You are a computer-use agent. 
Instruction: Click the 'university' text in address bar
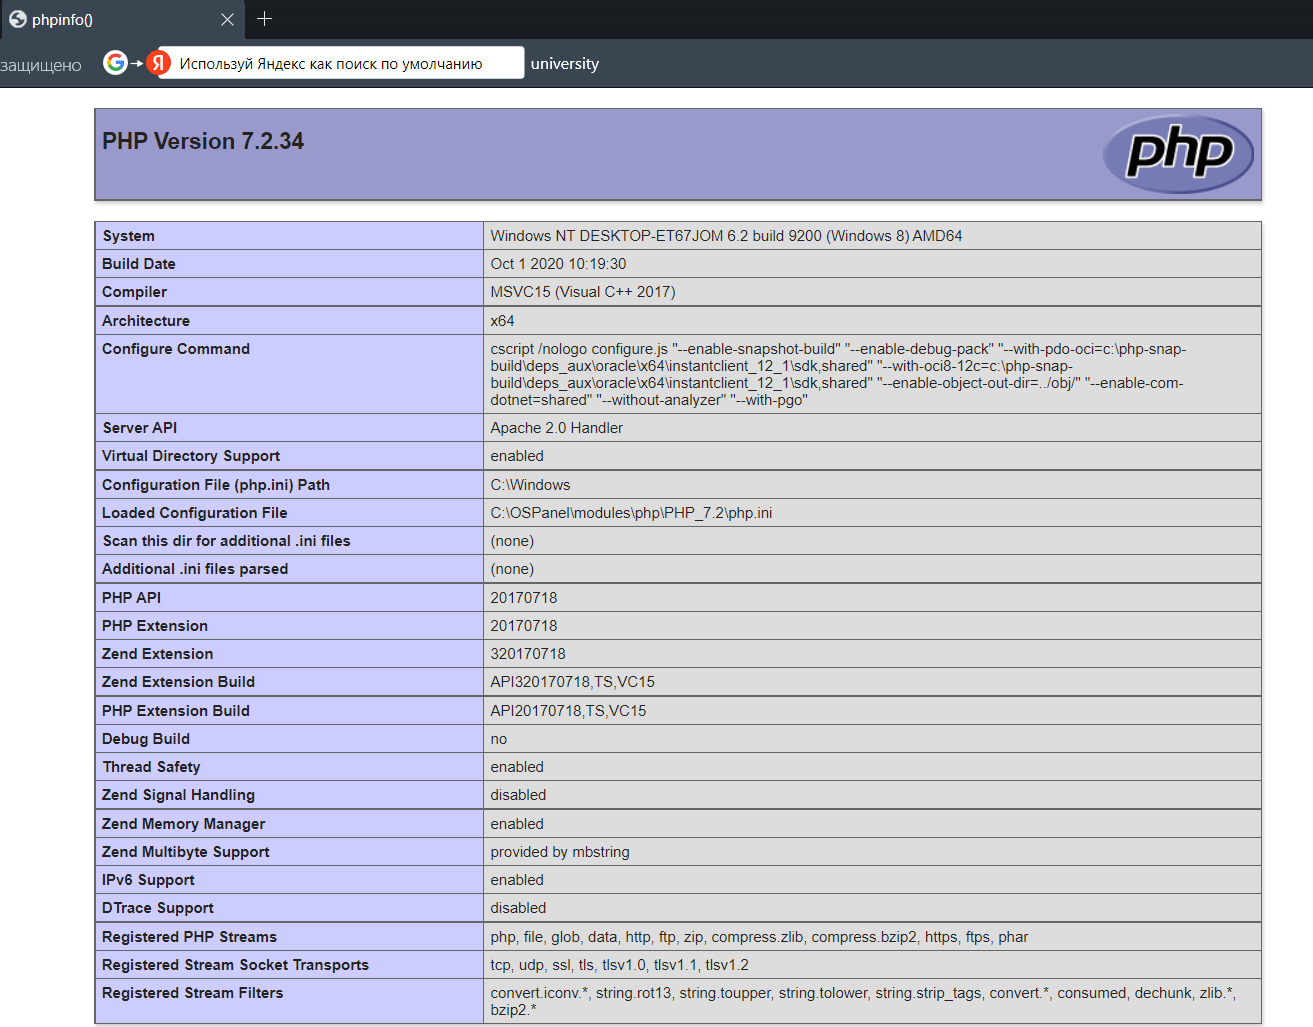[564, 64]
